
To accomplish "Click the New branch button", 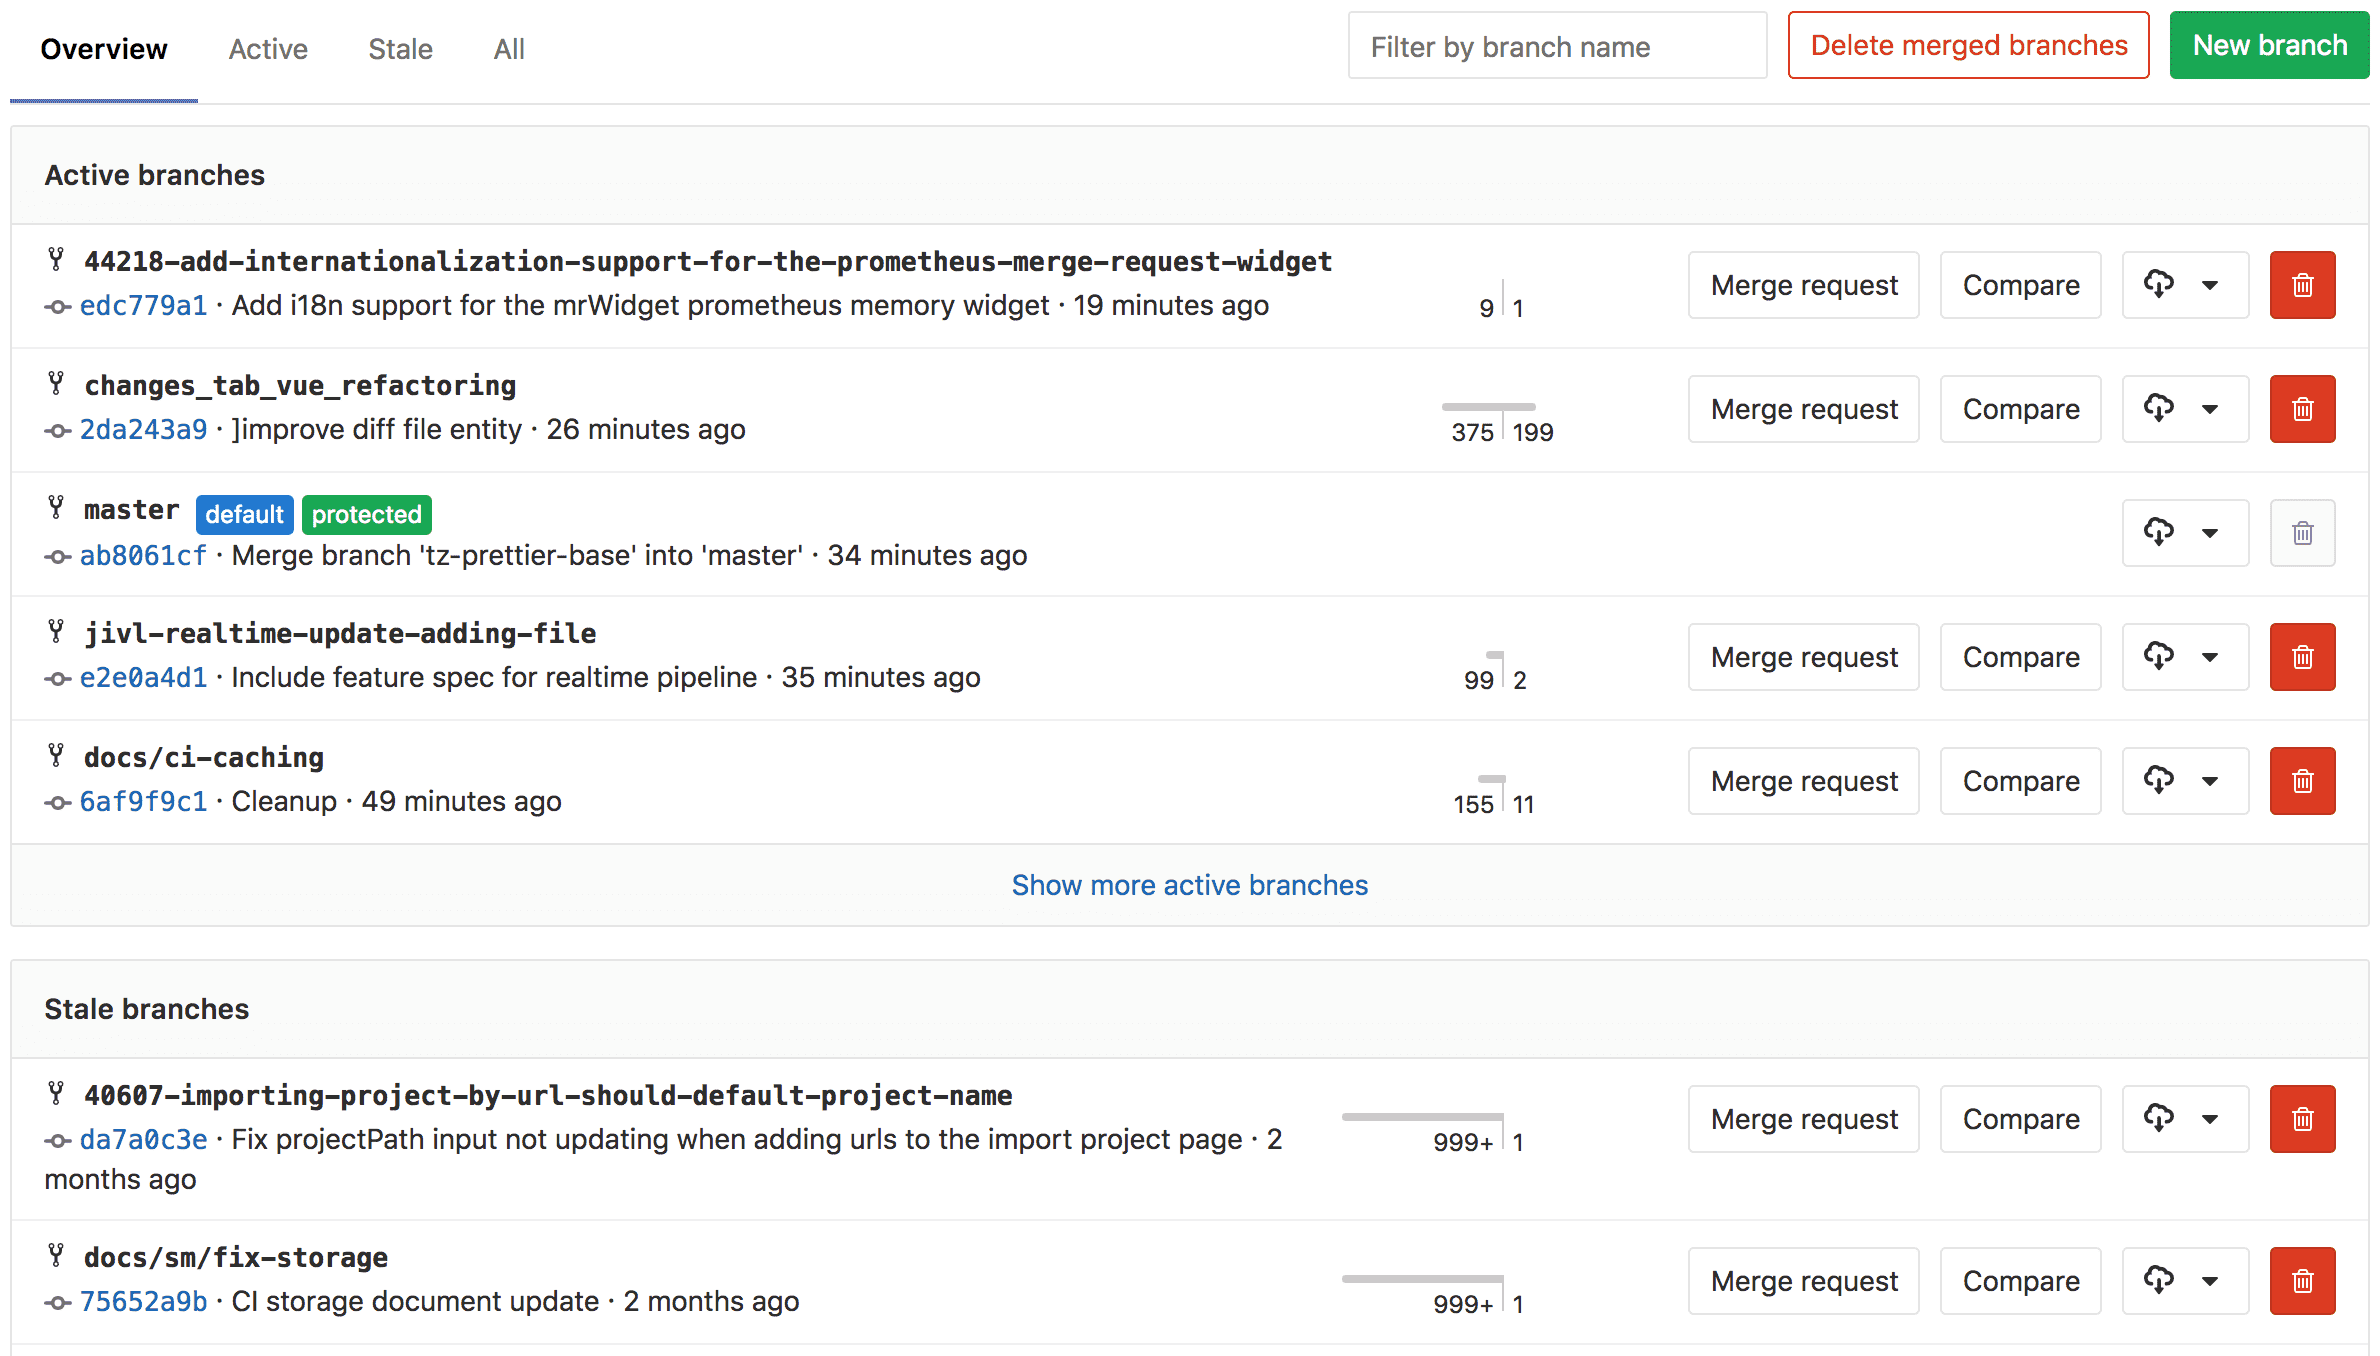I will tap(2269, 45).
